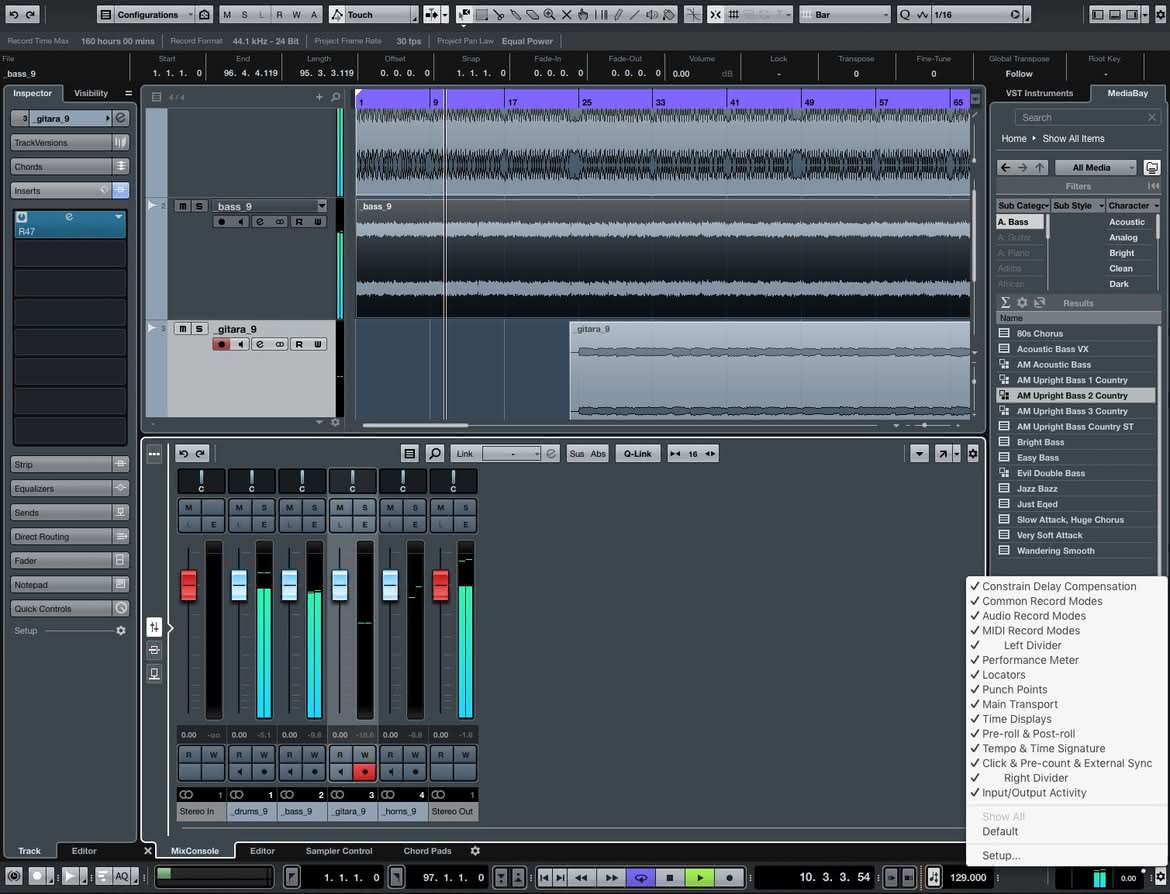Open All Media dropdown in MediaBay
Viewport: 1170px width, 894px height.
tap(1095, 167)
